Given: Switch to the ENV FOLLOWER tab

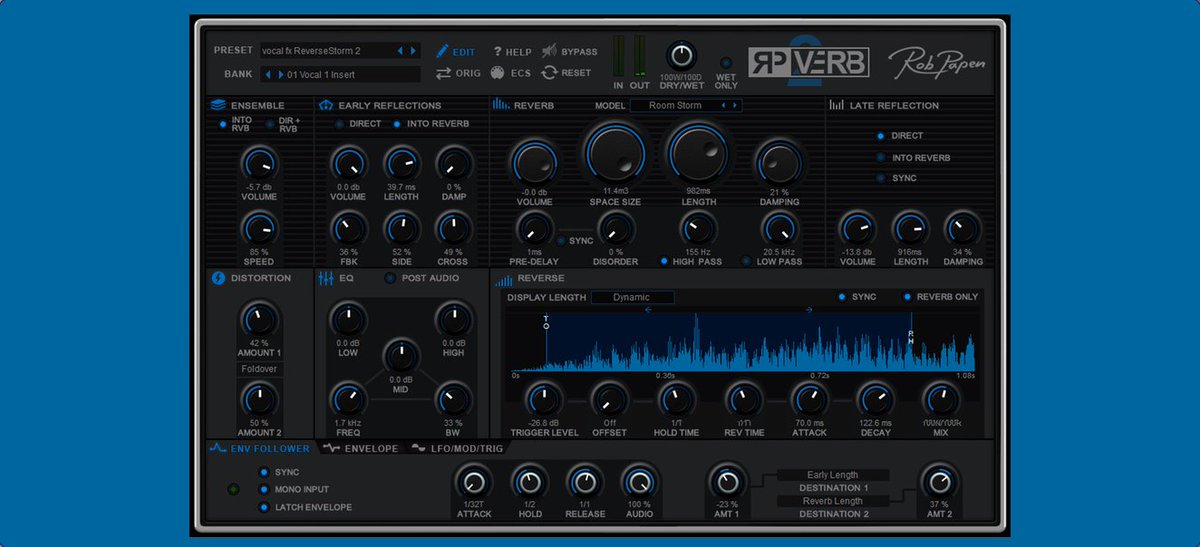Looking at the screenshot, I should pyautogui.click(x=261, y=449).
